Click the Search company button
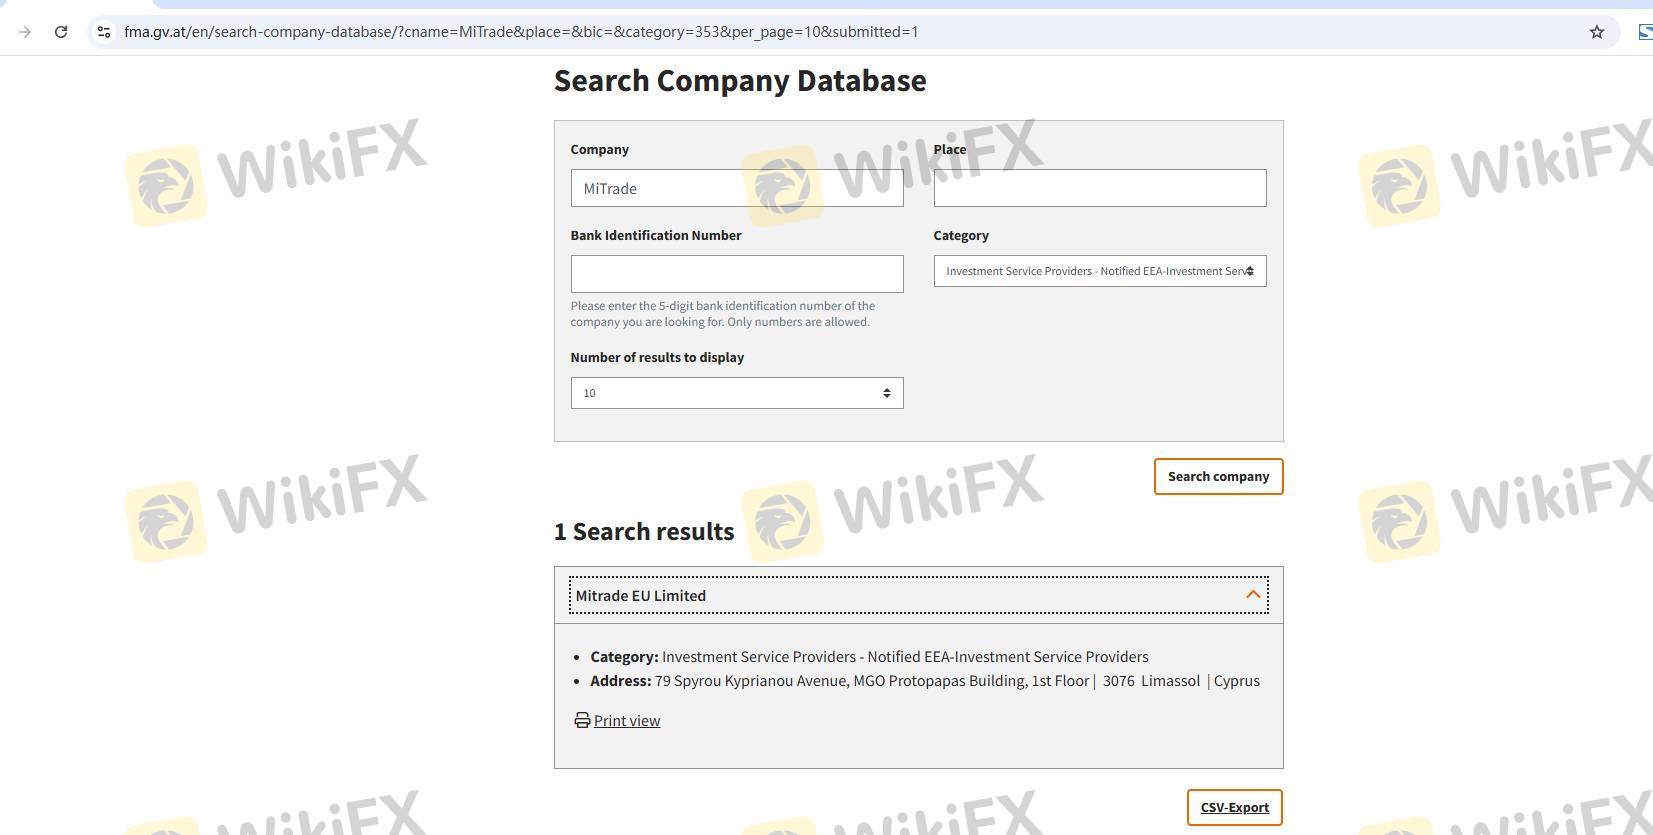Viewport: 1653px width, 835px height. [x=1218, y=477]
